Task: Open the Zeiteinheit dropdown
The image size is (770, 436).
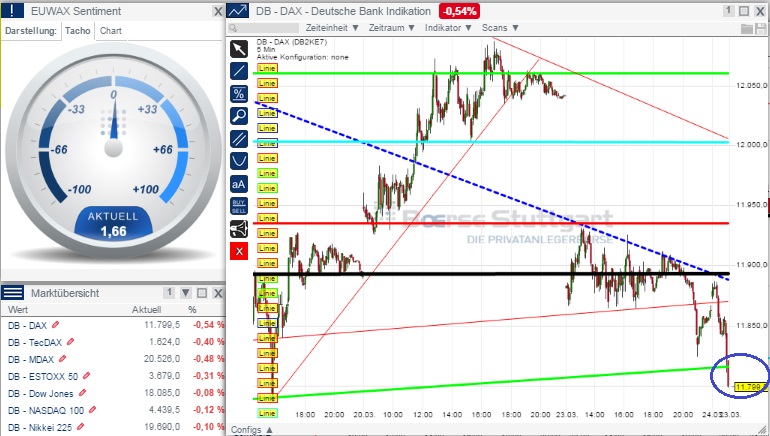Action: (333, 28)
